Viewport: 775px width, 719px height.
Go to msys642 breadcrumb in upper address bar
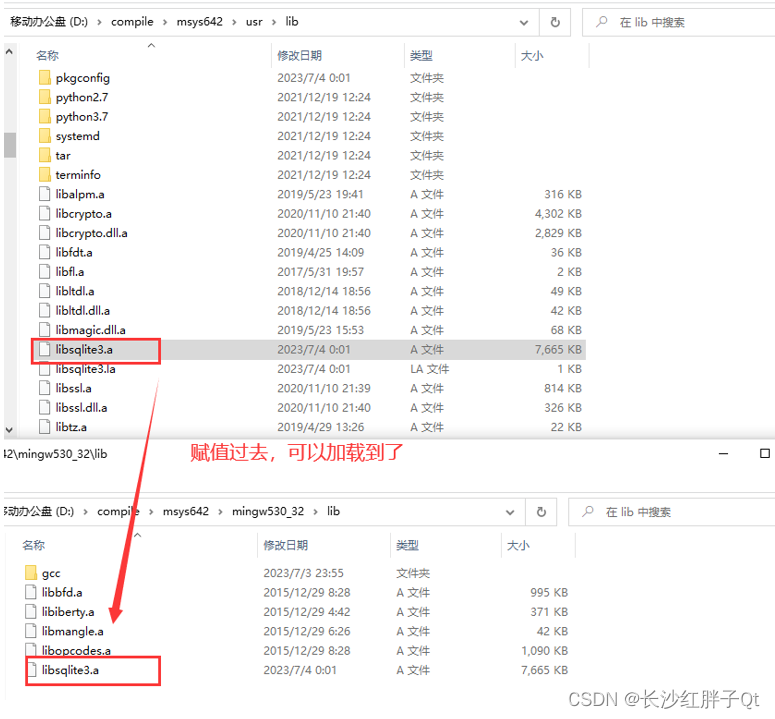pos(200,22)
